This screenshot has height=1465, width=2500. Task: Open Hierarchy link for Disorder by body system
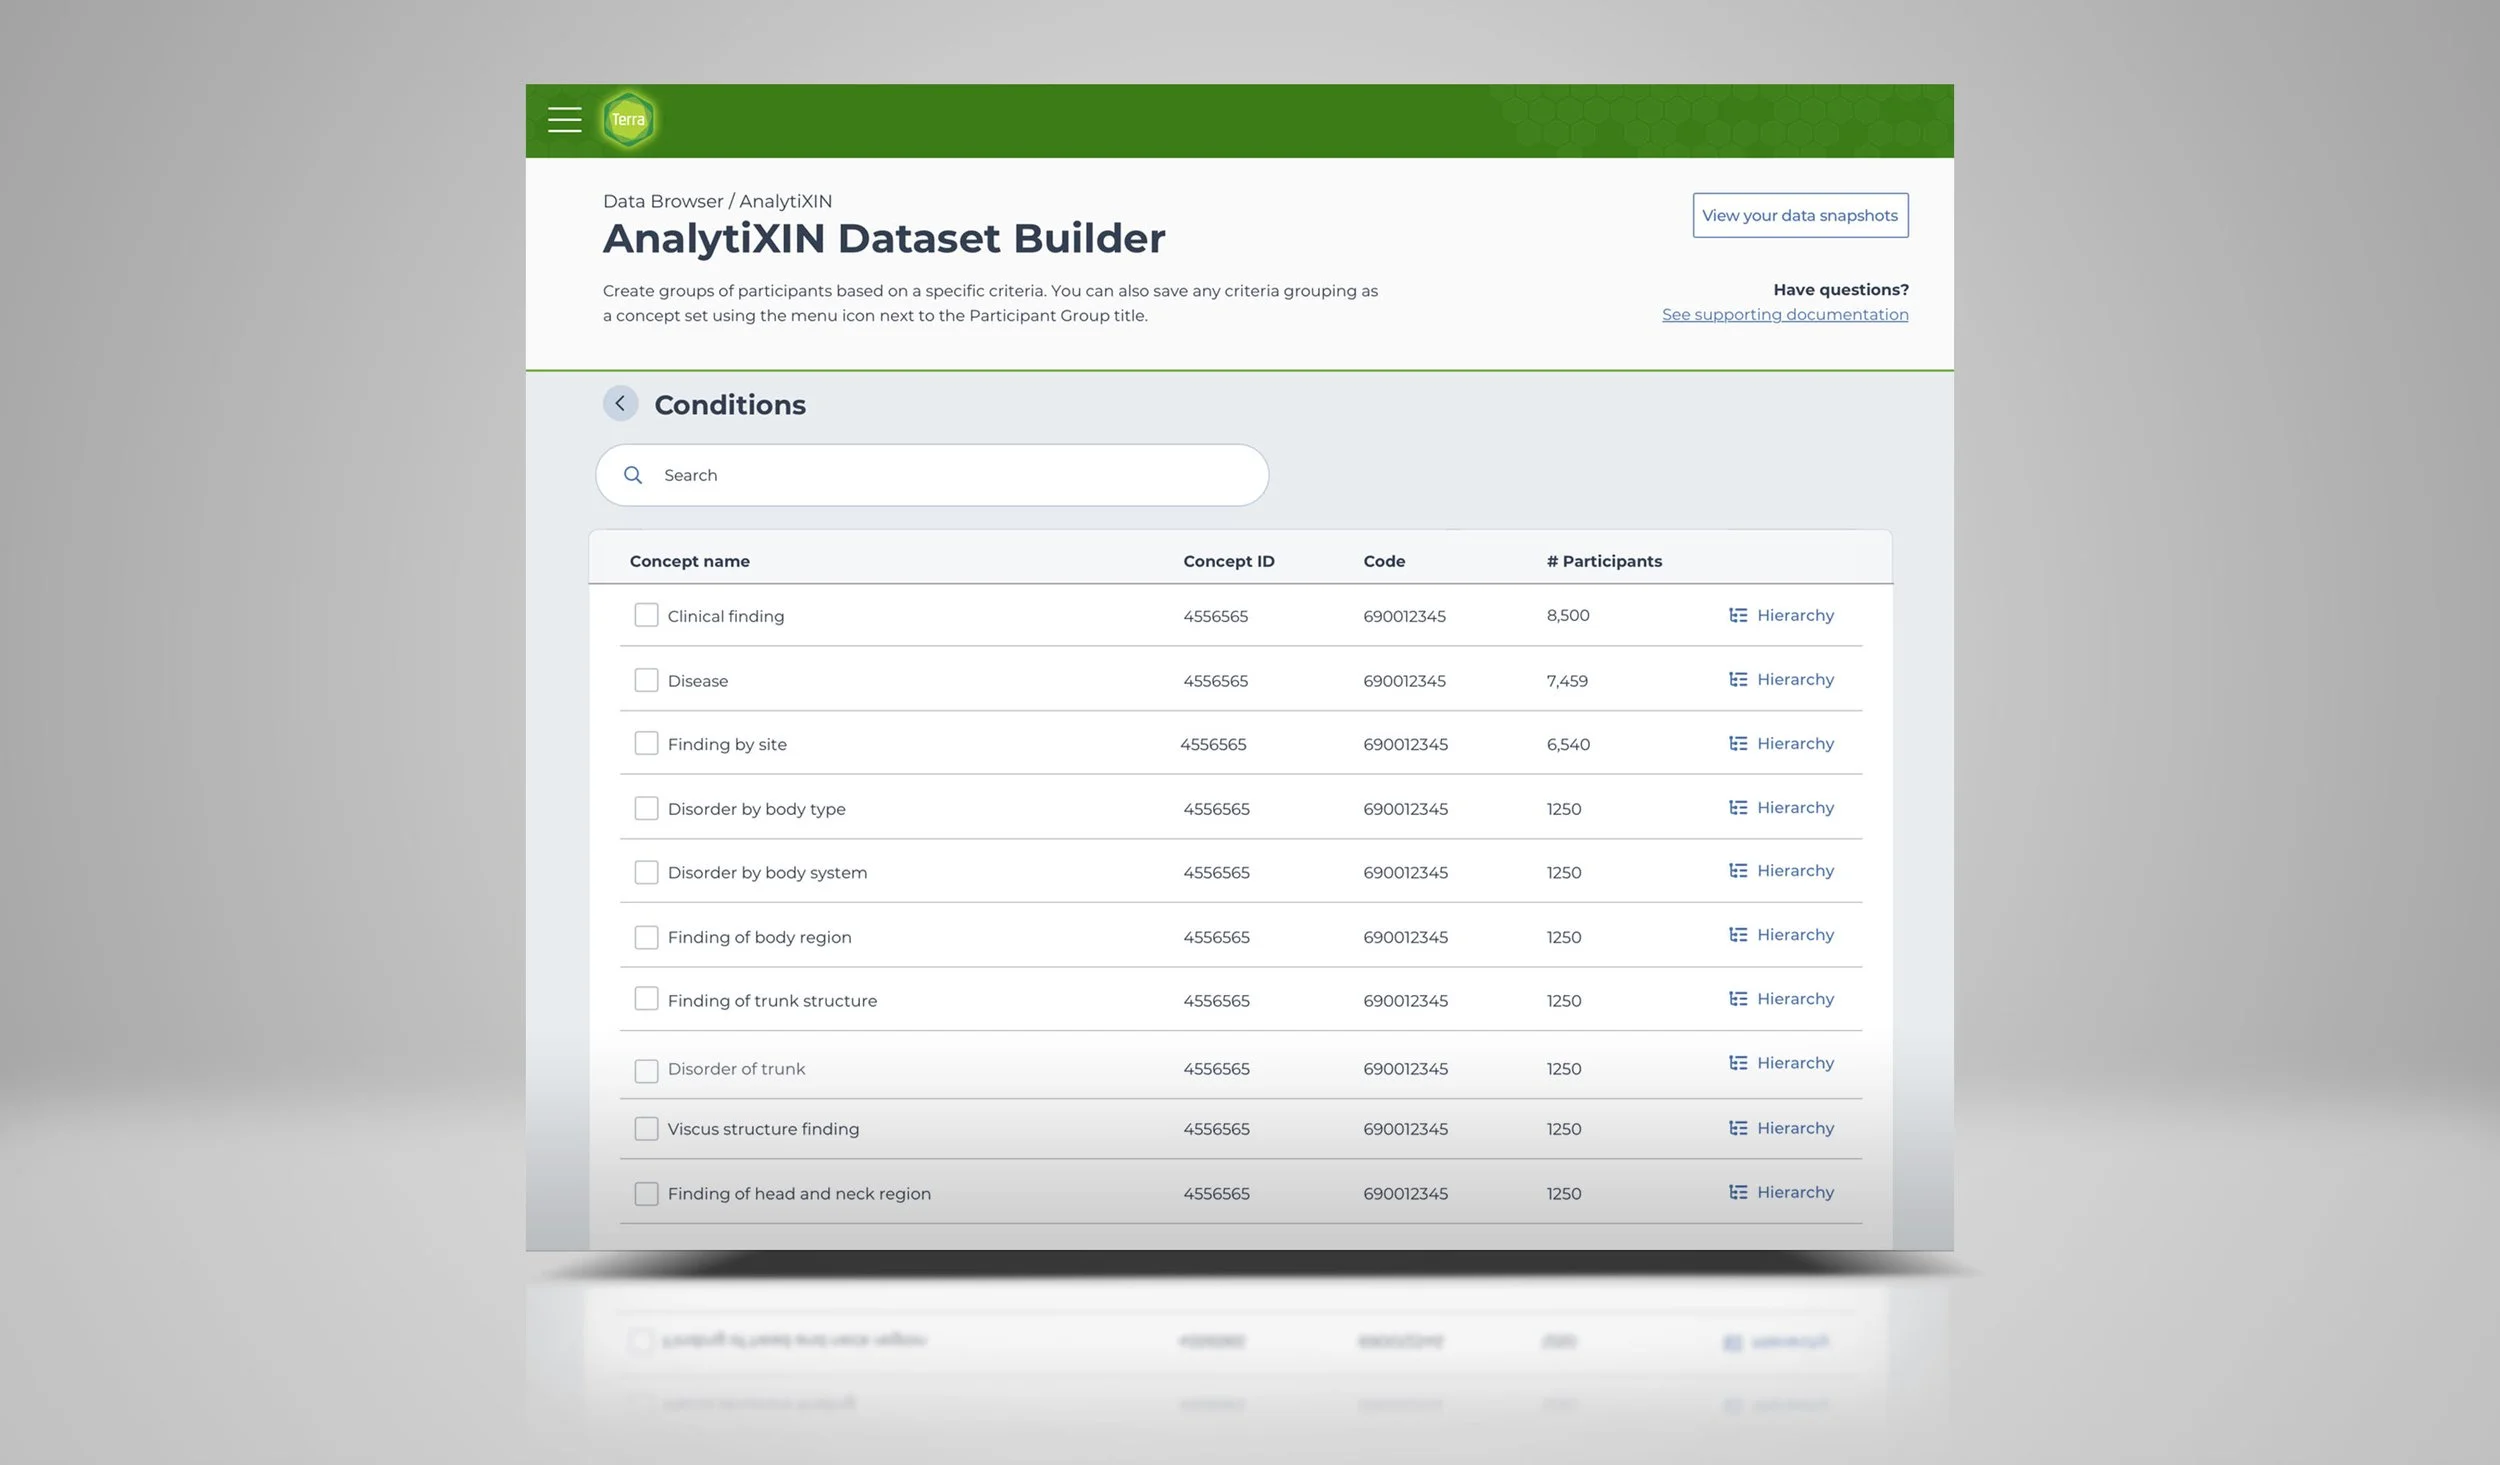pyautogui.click(x=1795, y=871)
